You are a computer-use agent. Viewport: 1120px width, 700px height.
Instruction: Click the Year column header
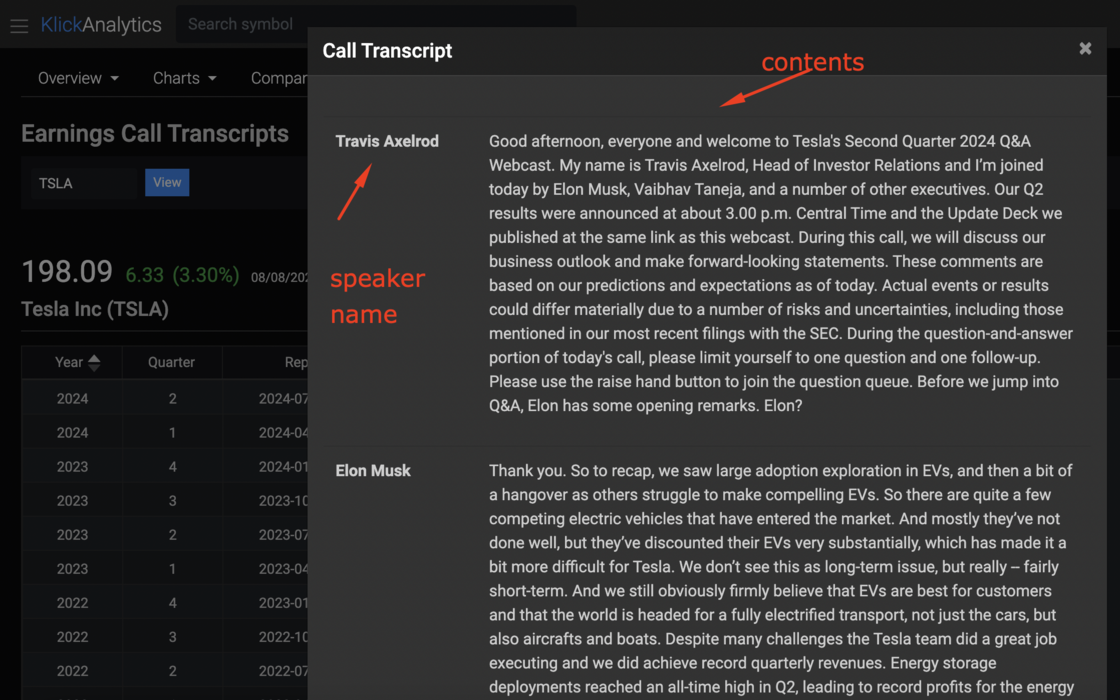[x=71, y=362]
